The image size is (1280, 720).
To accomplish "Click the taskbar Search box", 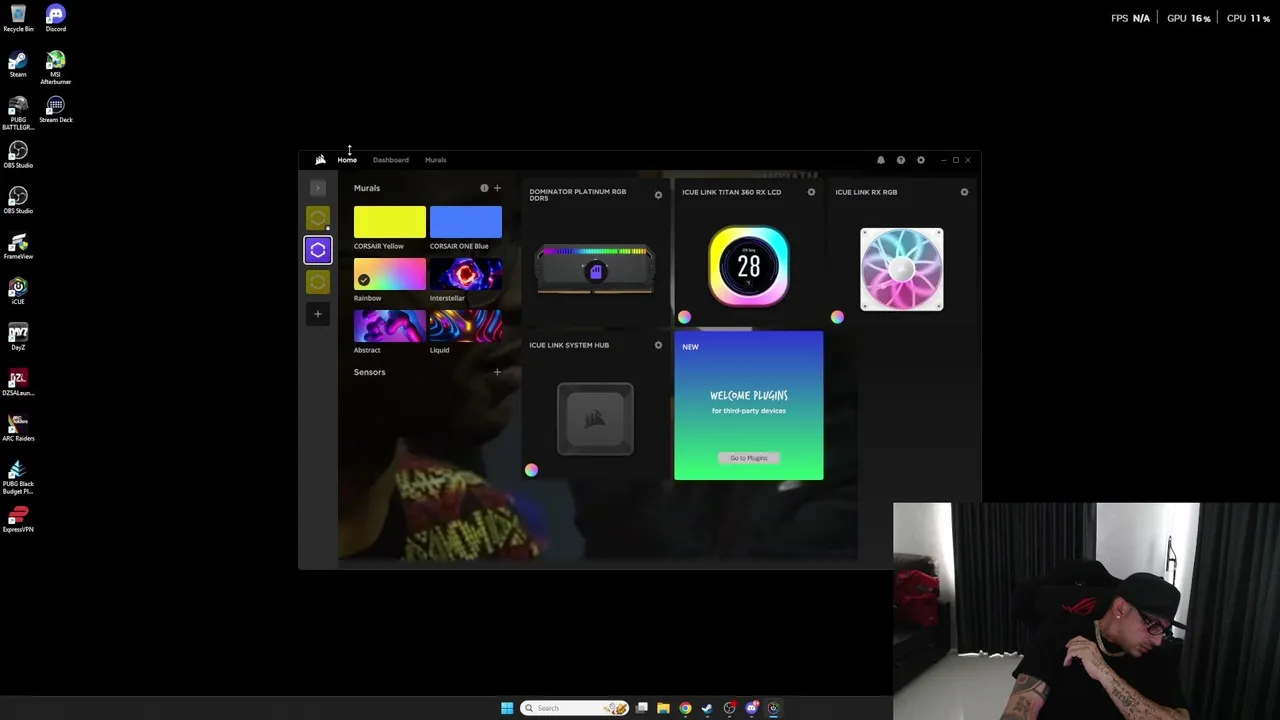I will click(574, 708).
